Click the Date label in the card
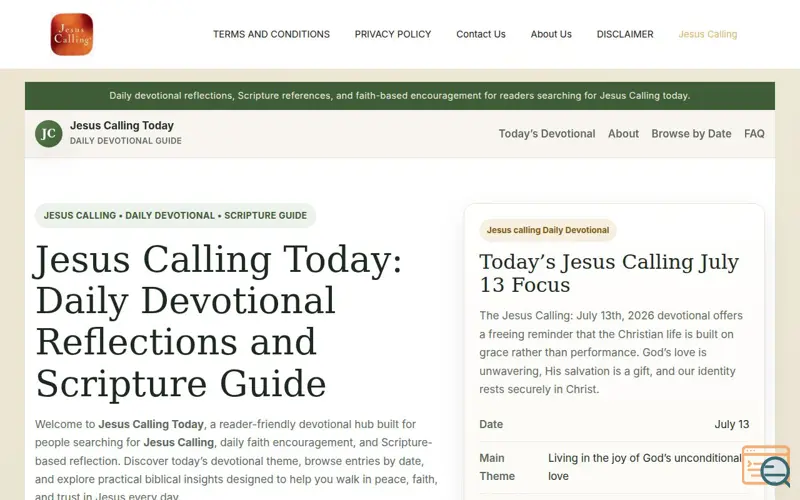This screenshot has width=800, height=500. click(491, 424)
